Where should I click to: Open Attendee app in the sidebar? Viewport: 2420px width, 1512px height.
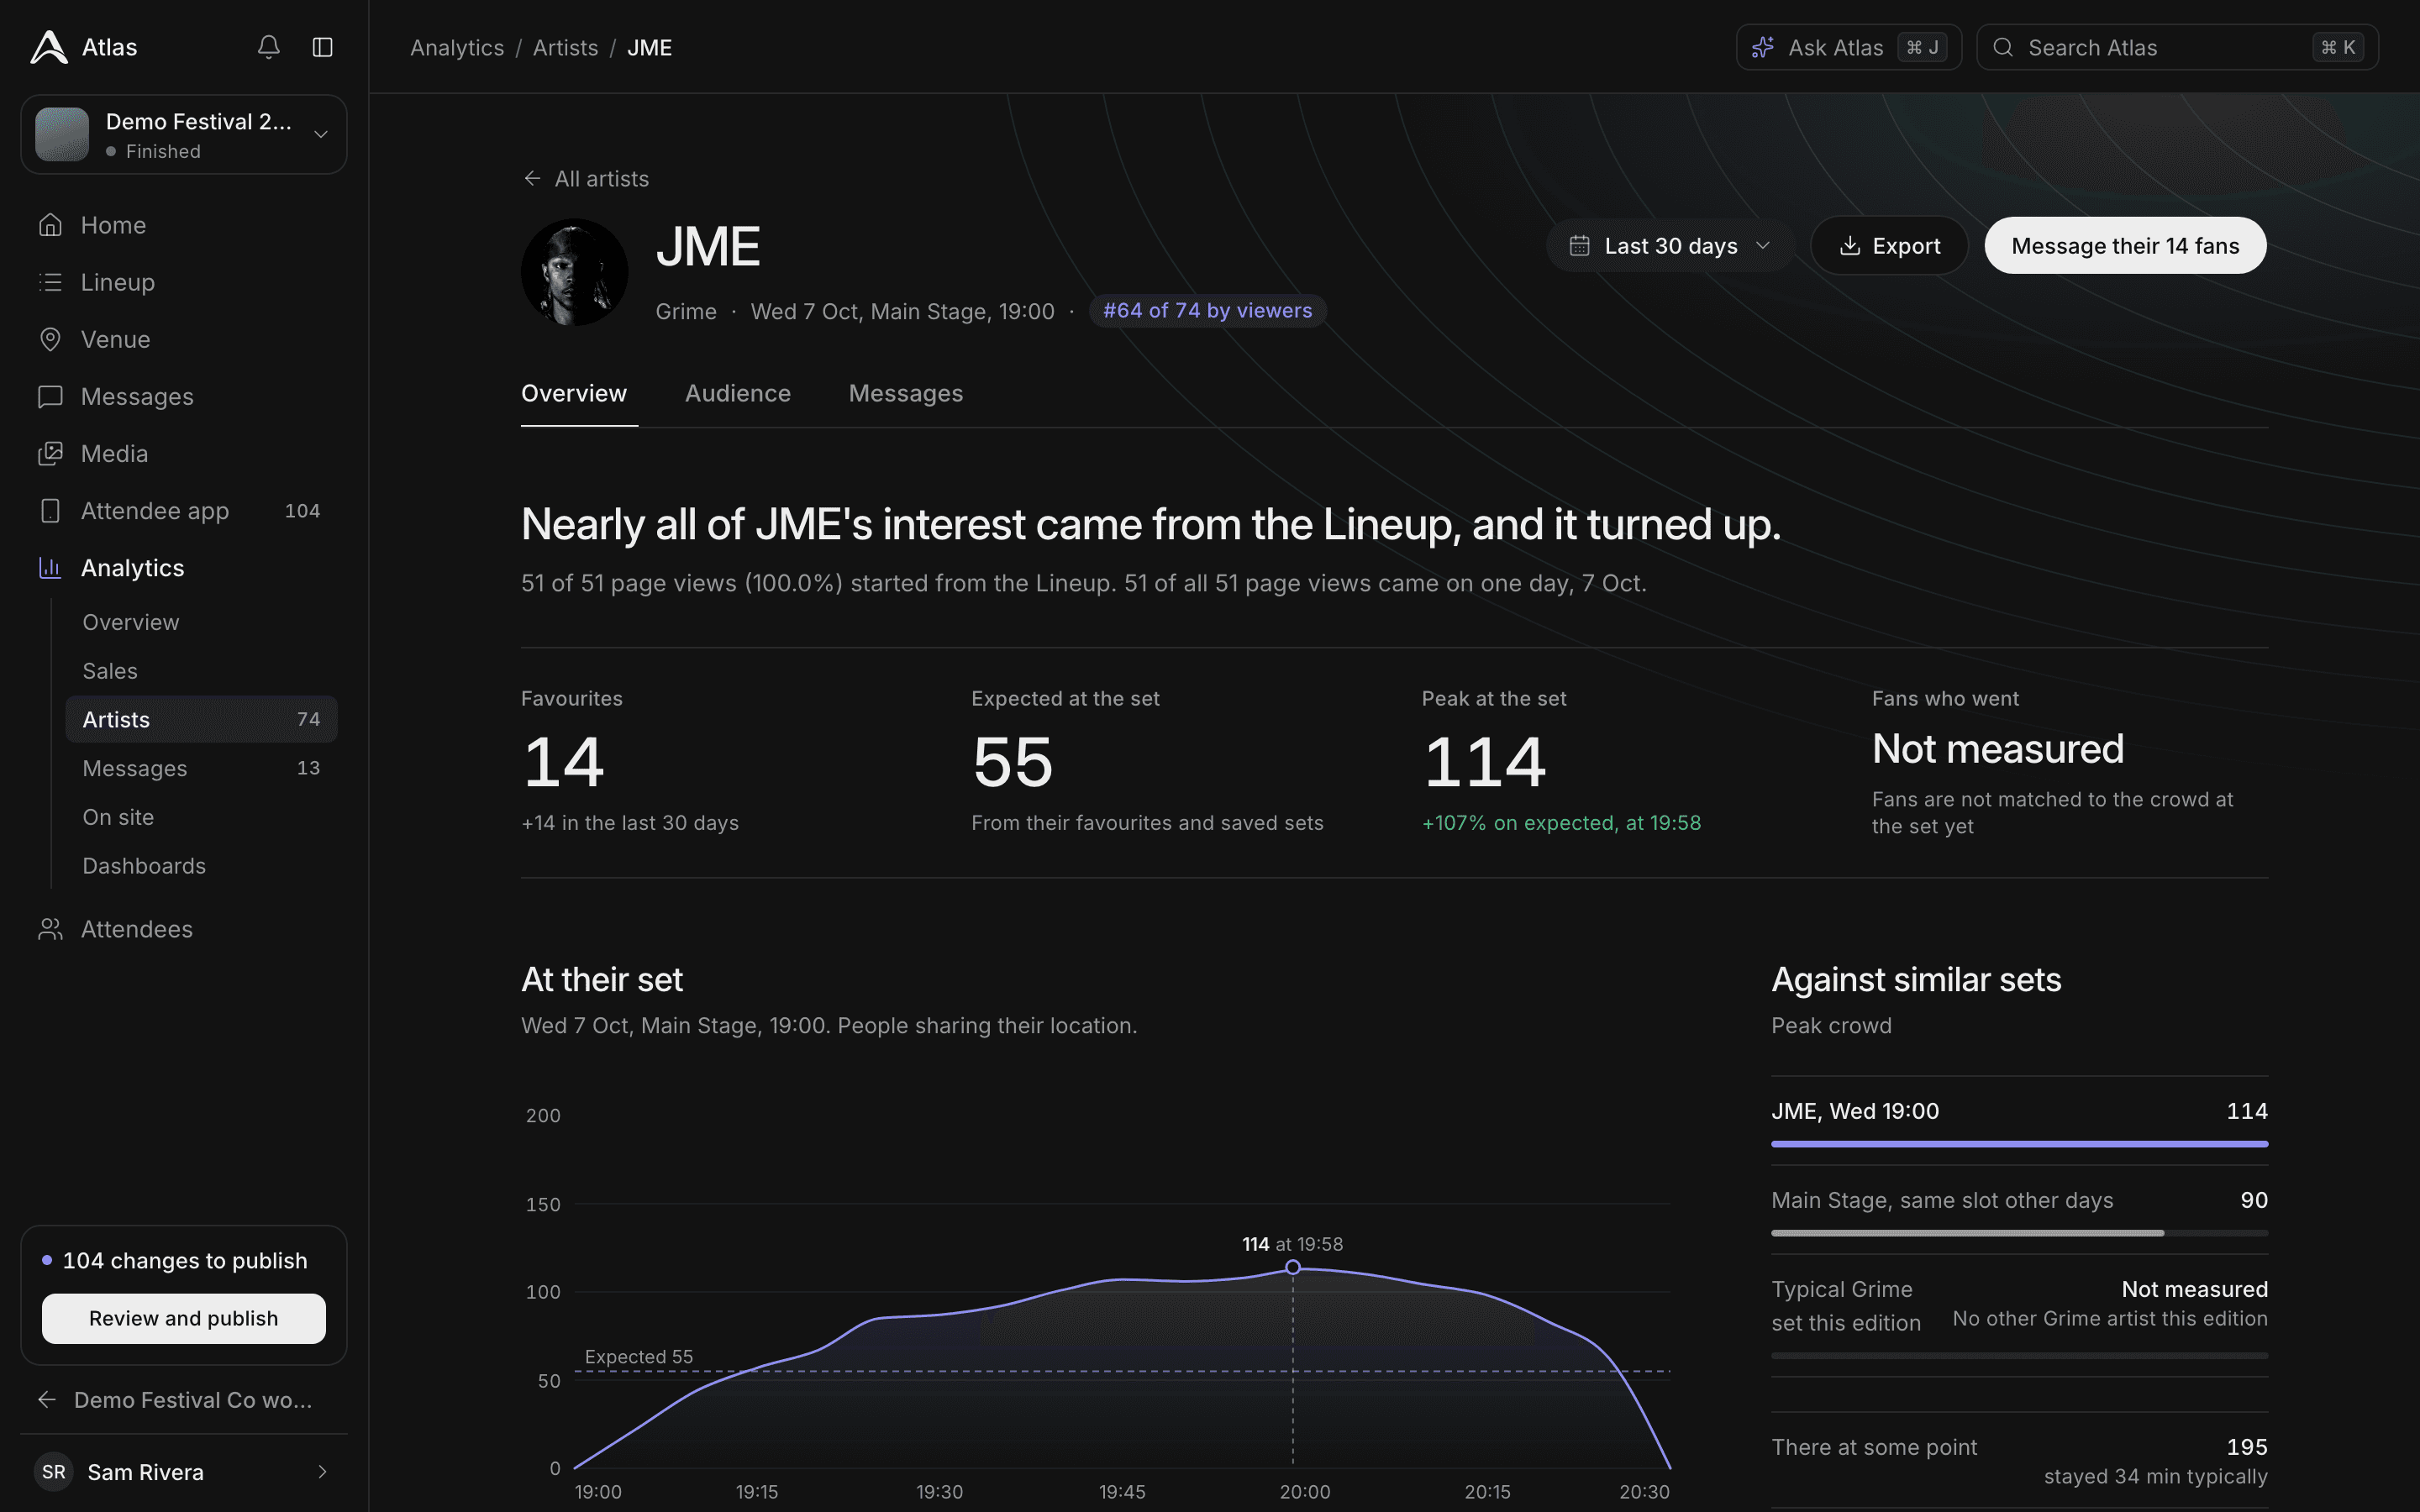coord(184,510)
